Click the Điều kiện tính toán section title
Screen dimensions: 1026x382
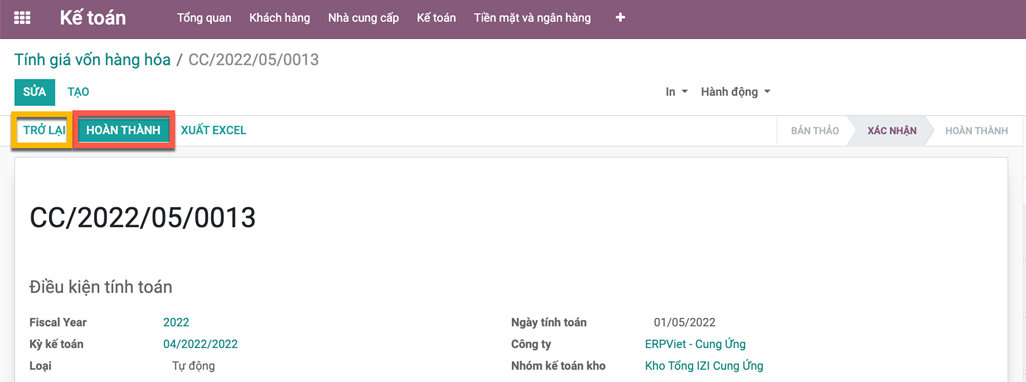coord(101,287)
